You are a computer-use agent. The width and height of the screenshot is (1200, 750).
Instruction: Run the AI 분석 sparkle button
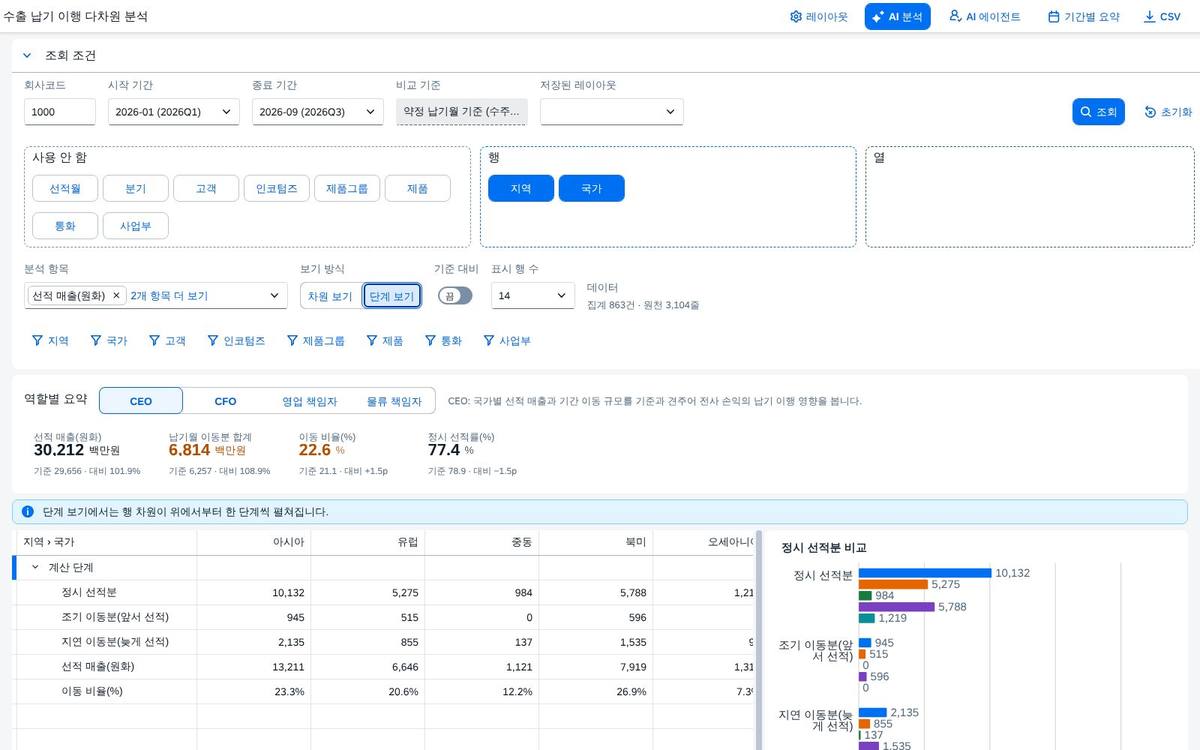(897, 17)
